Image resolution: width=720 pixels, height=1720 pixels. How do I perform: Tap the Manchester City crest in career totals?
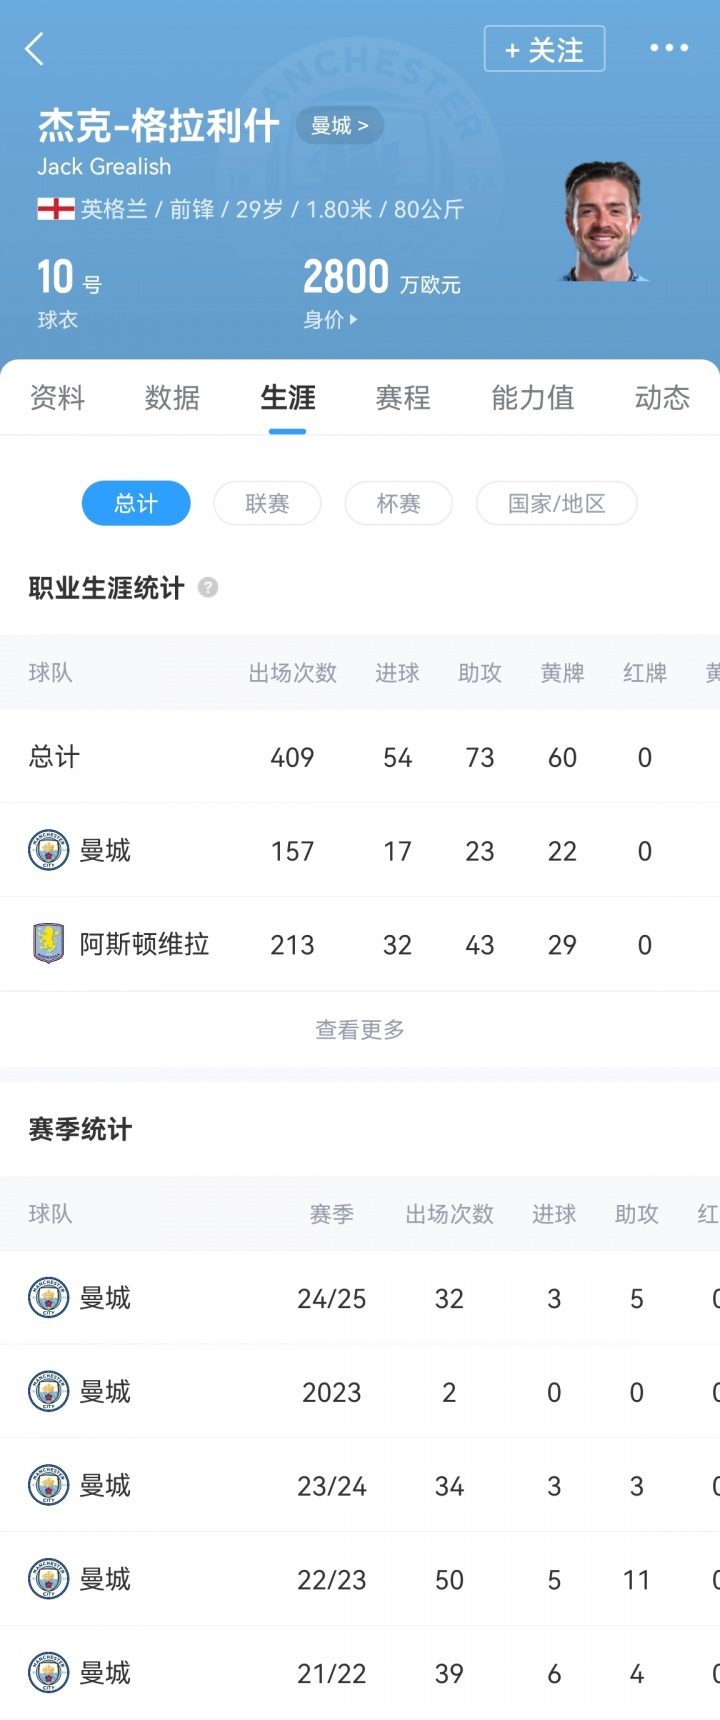[48, 850]
